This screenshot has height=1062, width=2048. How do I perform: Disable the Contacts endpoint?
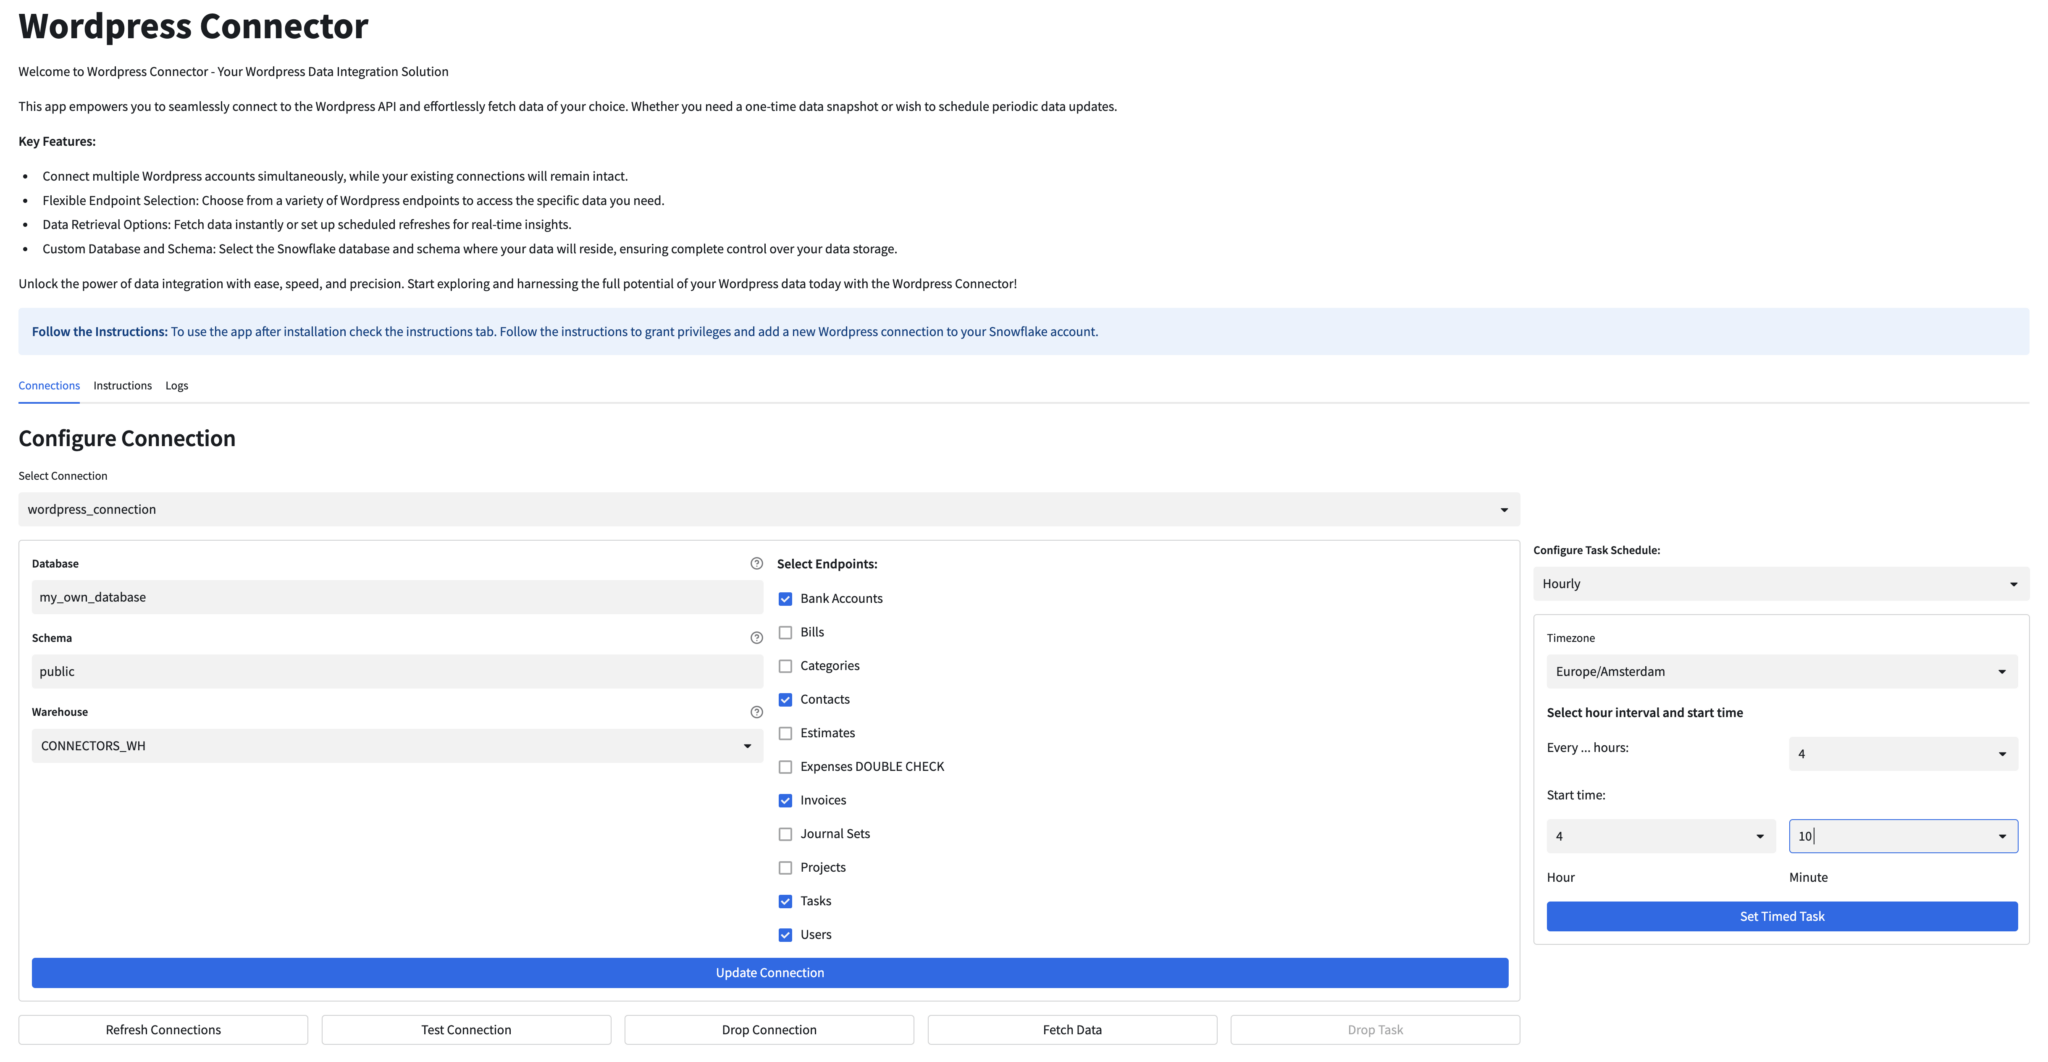tap(786, 699)
